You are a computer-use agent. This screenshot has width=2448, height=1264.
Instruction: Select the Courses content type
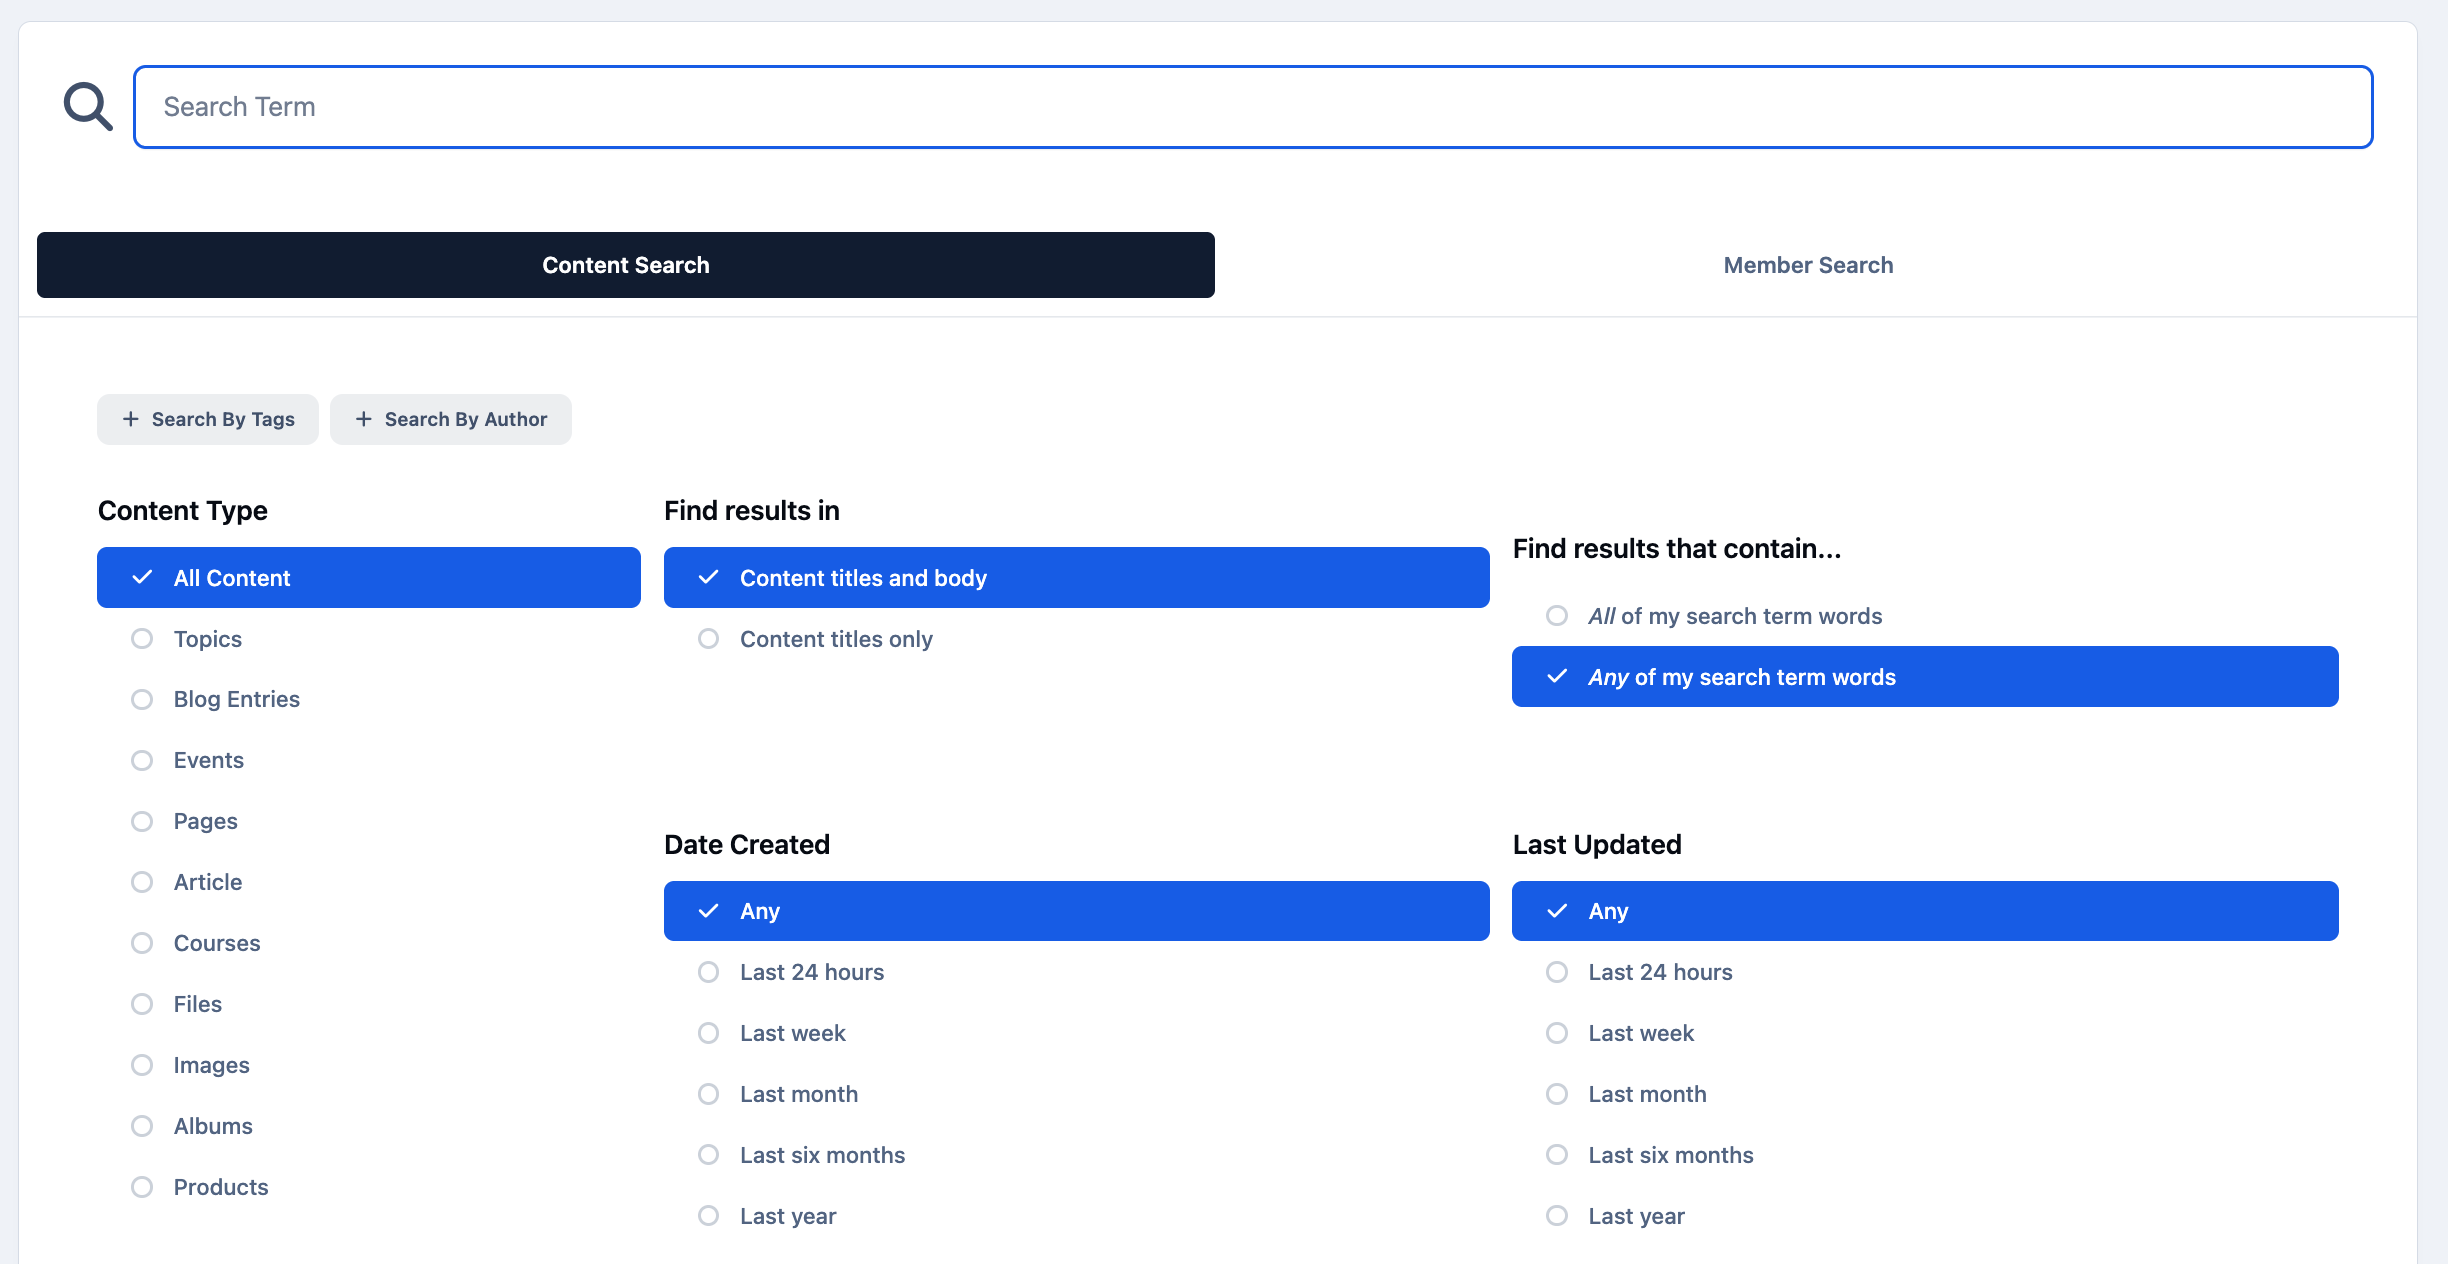click(x=369, y=943)
